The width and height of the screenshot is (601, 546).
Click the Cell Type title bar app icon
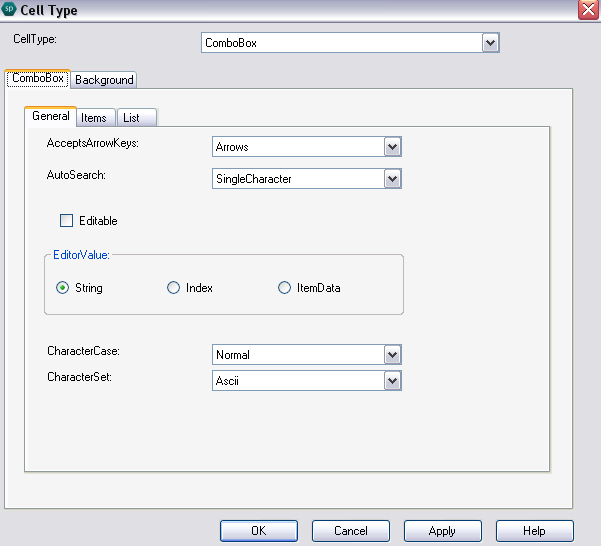(x=9, y=9)
